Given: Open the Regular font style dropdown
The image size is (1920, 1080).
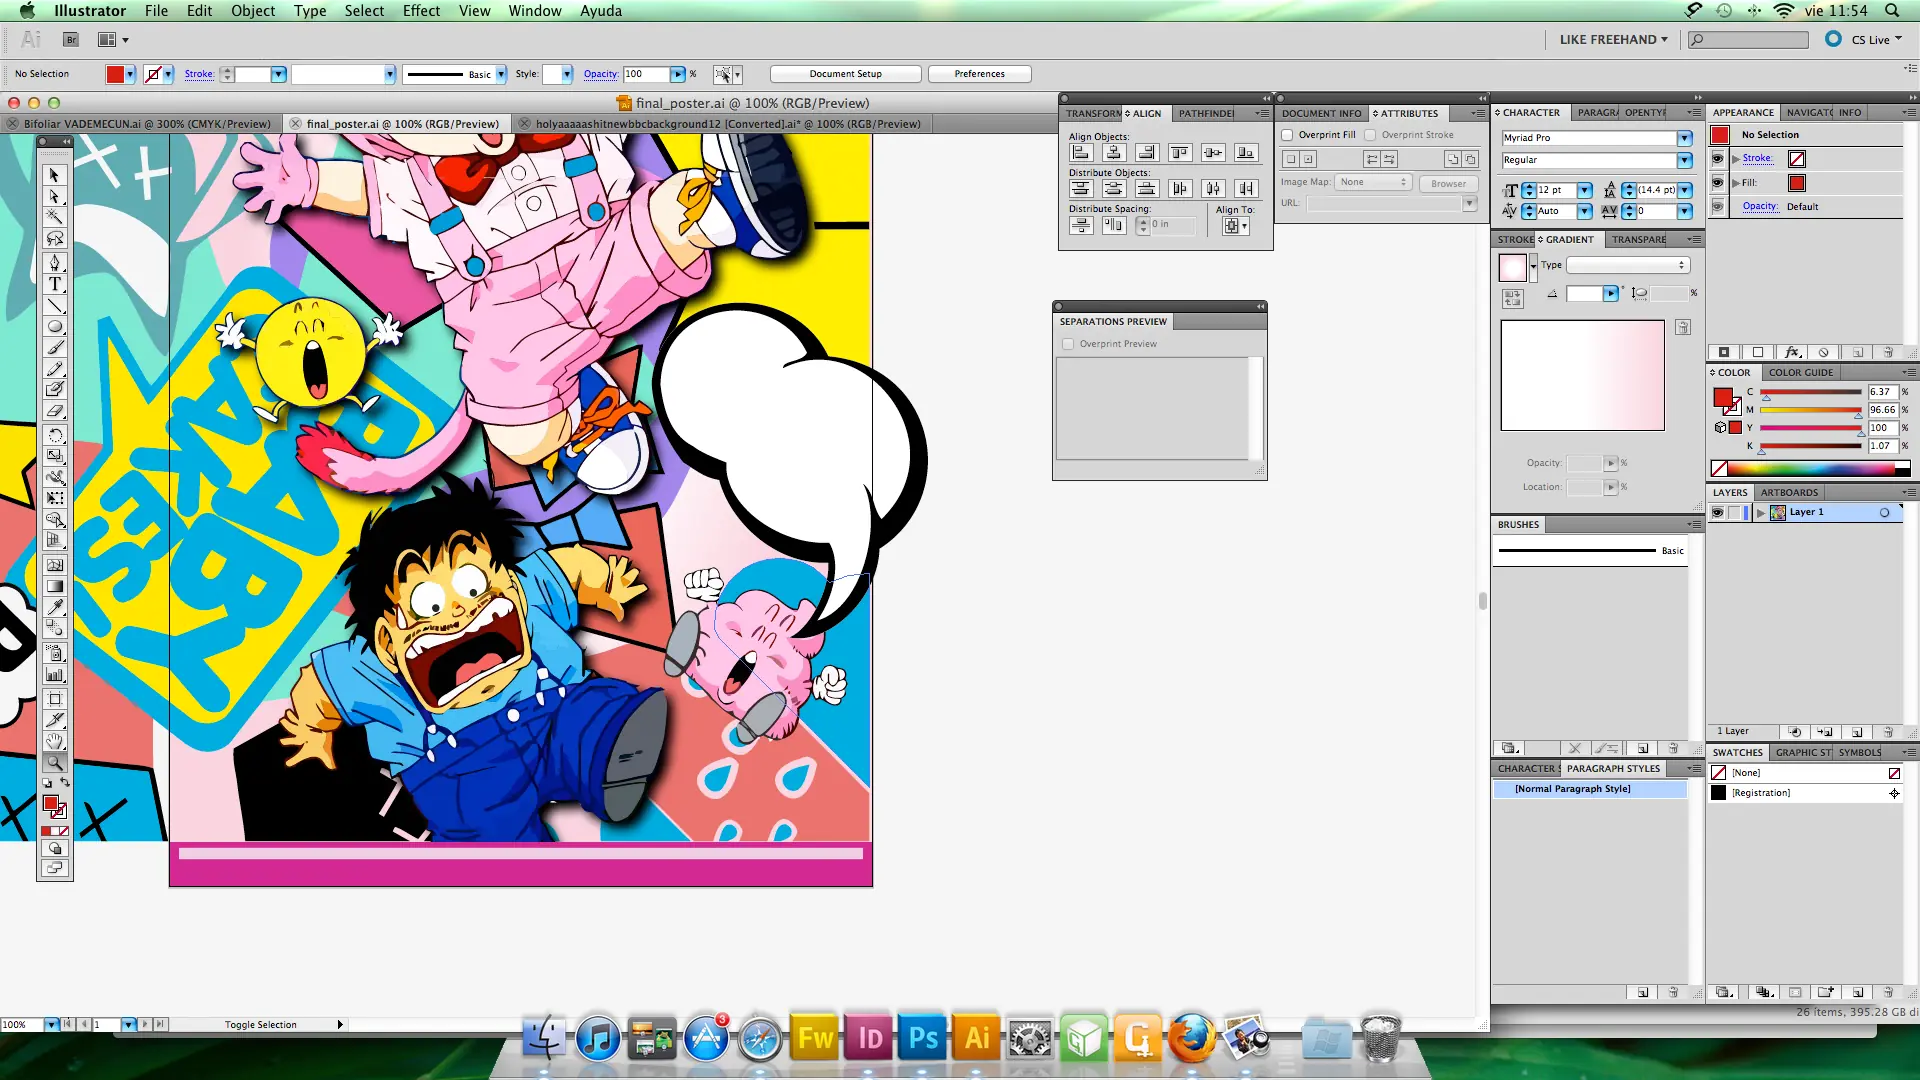Looking at the screenshot, I should tap(1685, 160).
